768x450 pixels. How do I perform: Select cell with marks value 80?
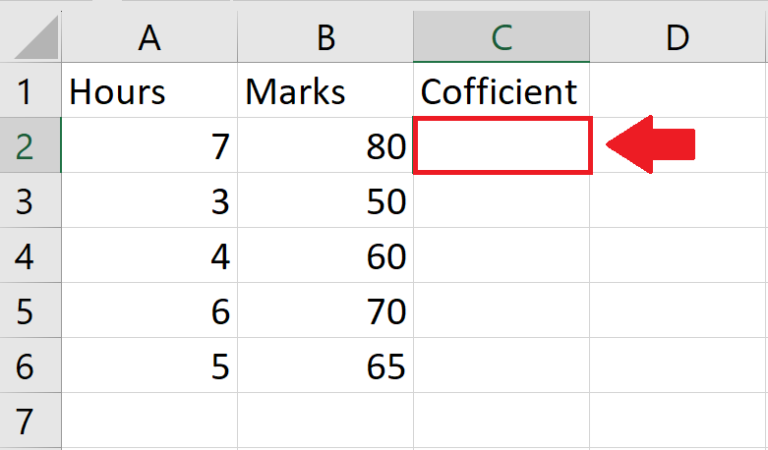point(325,147)
